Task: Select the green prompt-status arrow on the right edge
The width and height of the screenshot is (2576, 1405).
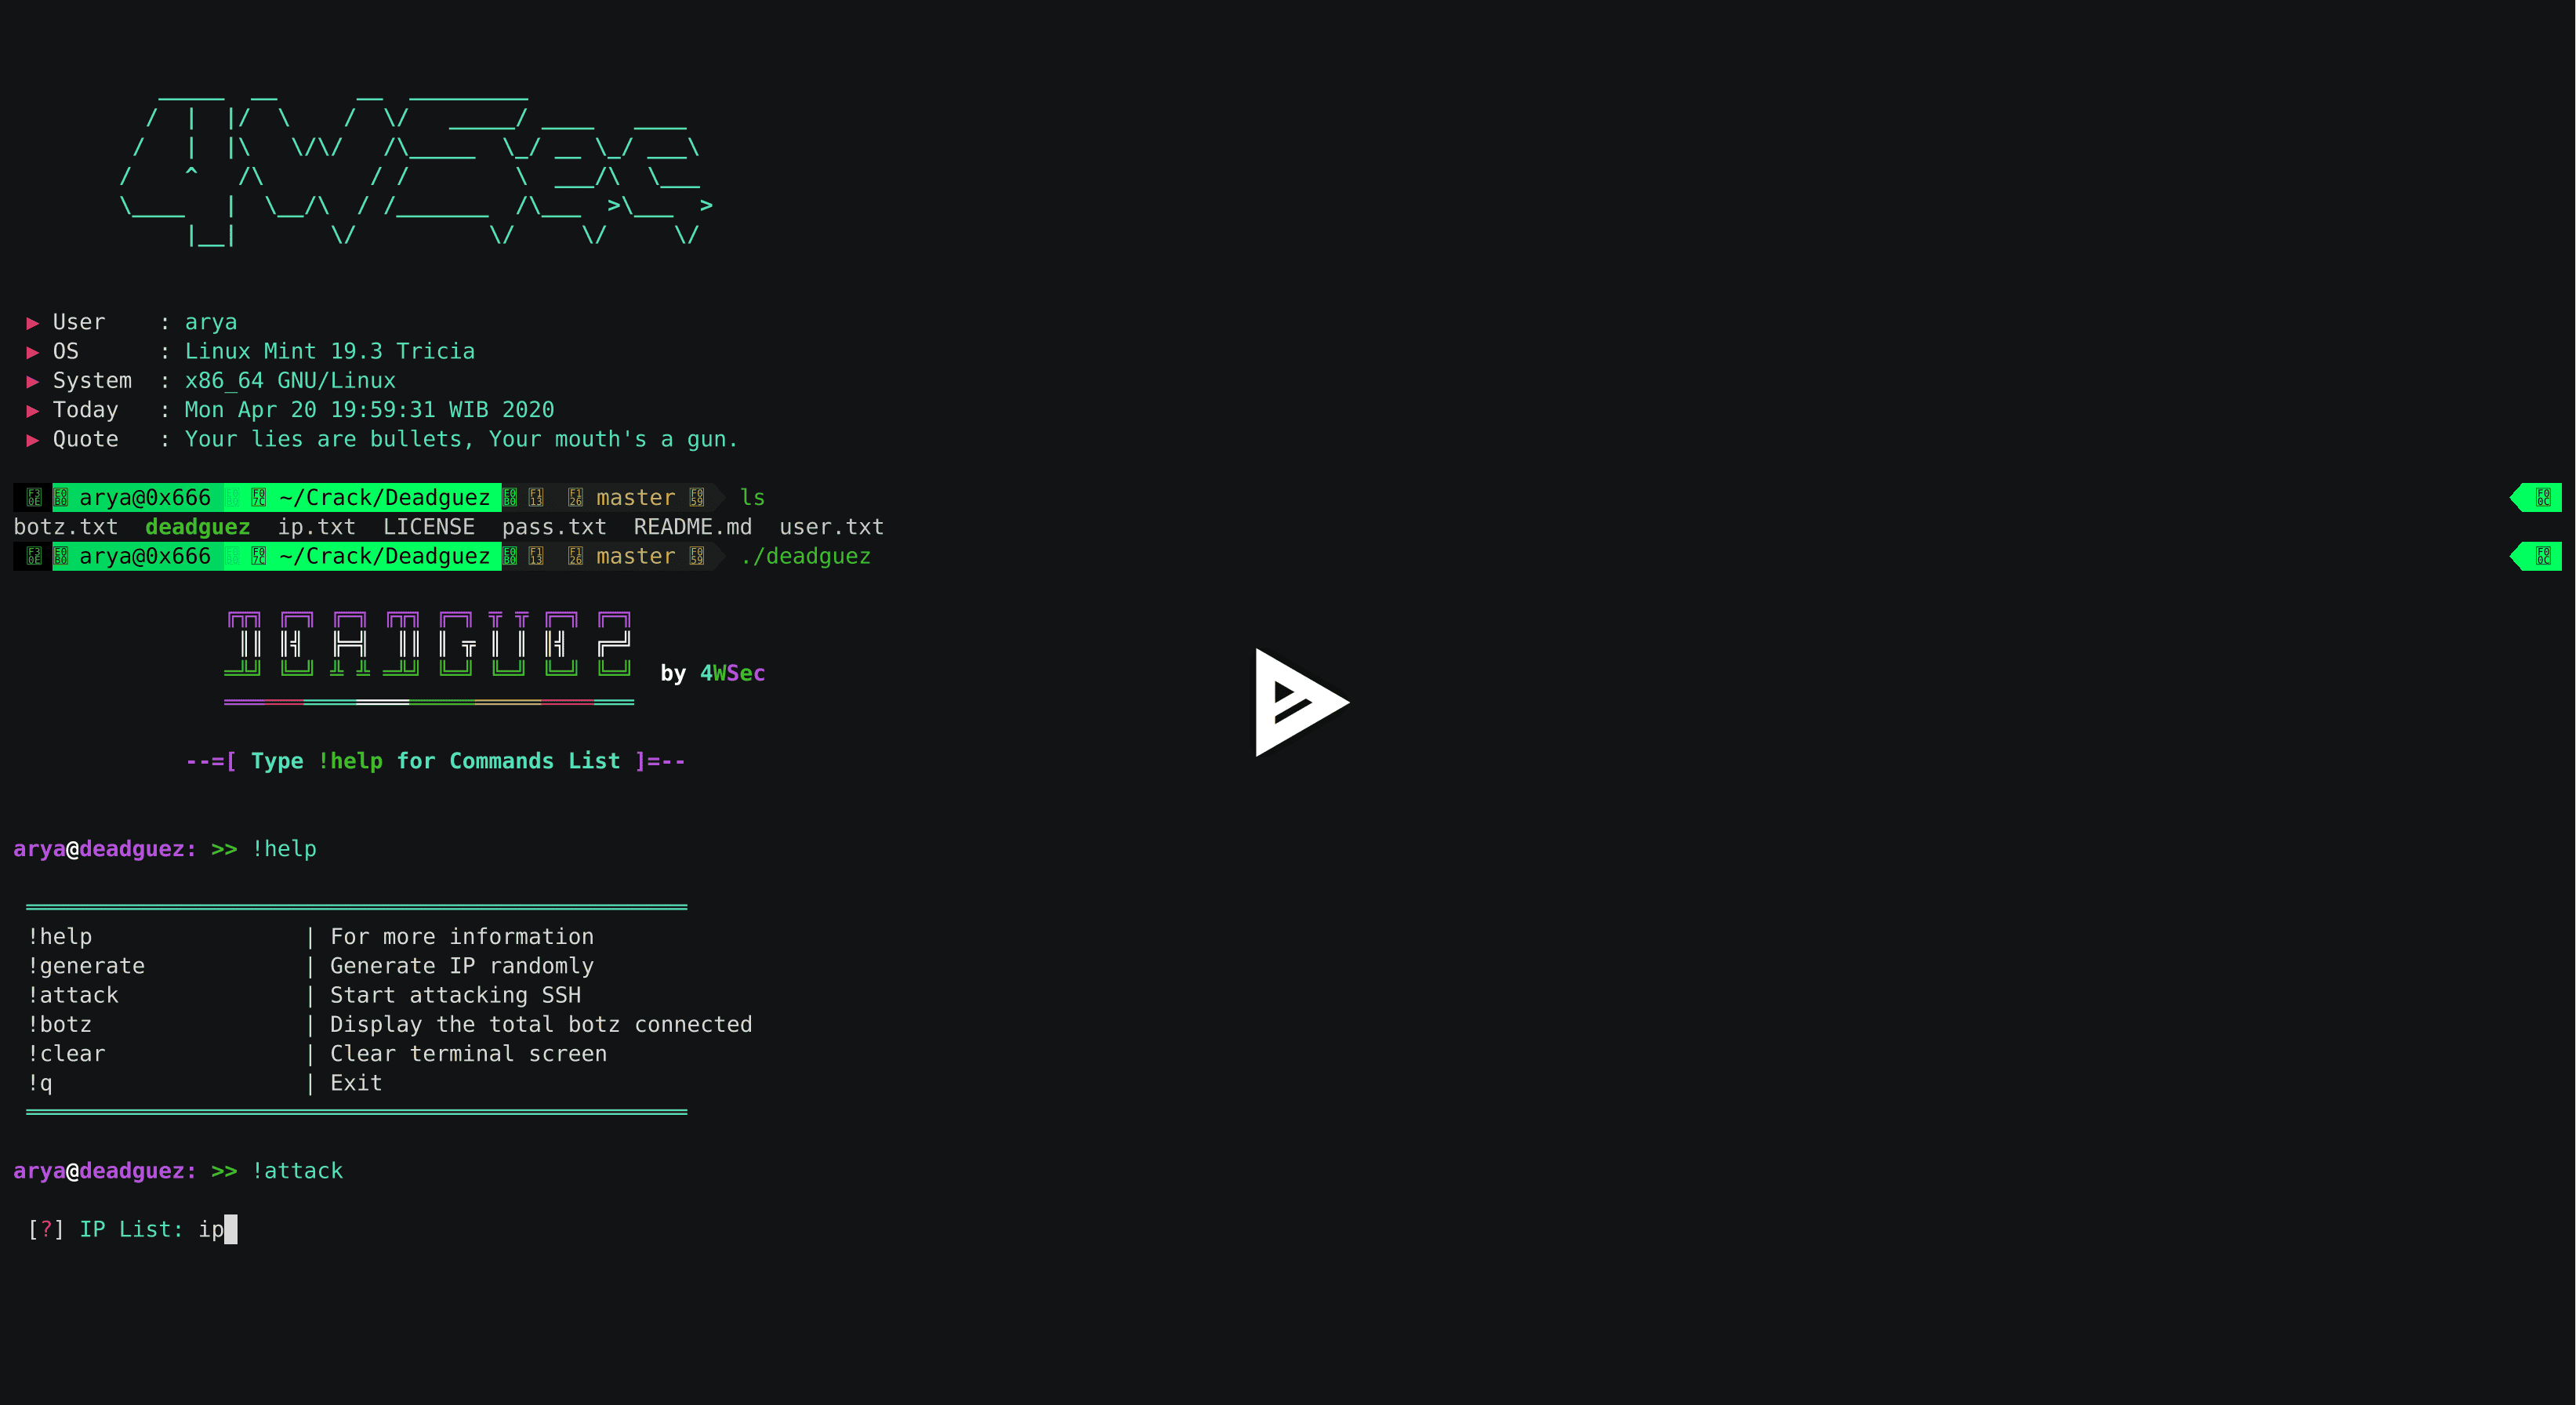Action: click(2537, 497)
